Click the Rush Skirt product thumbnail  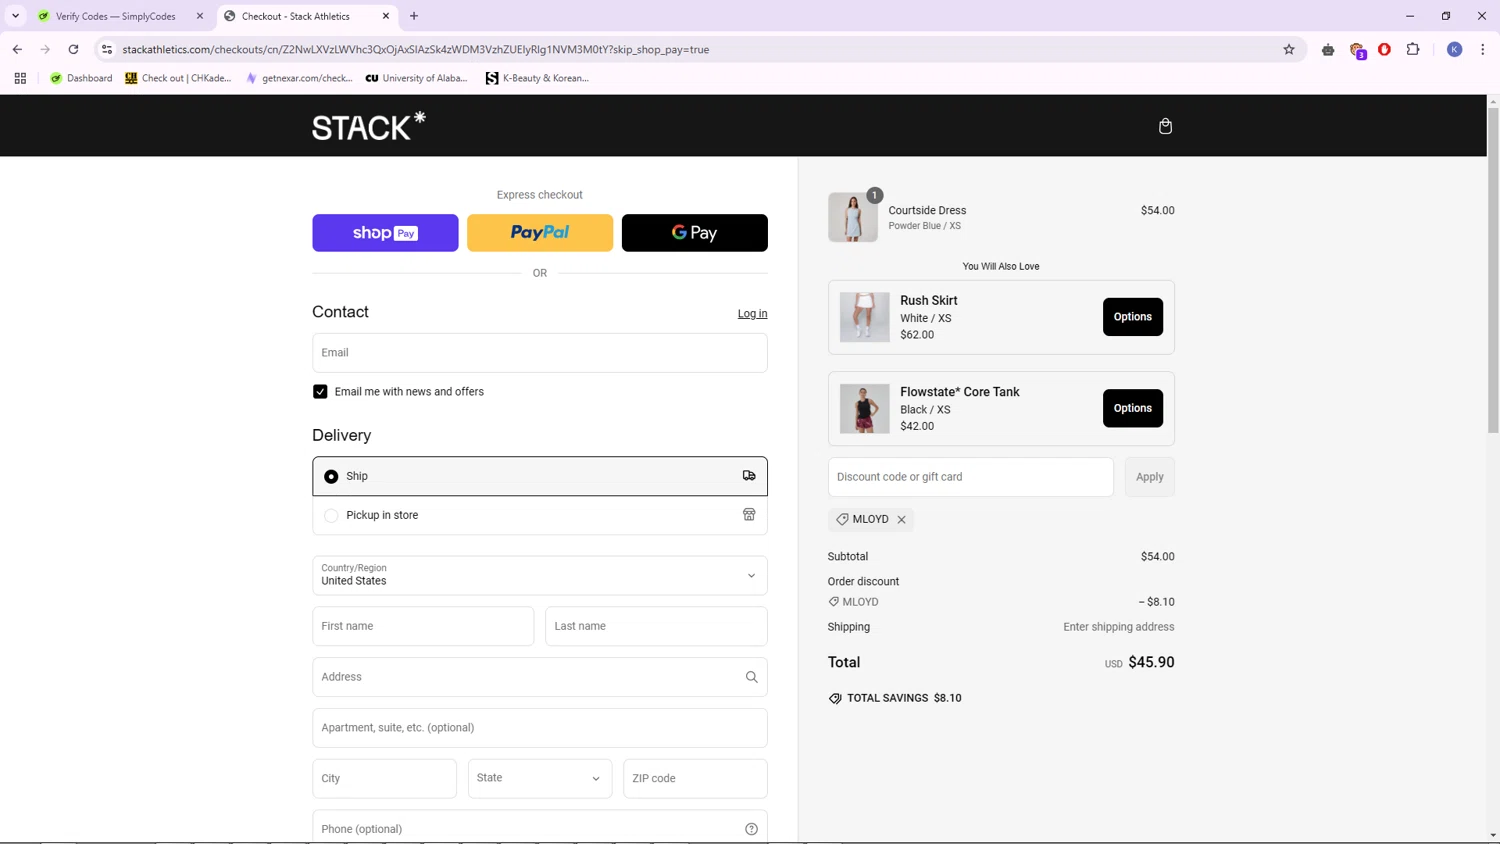point(864,317)
